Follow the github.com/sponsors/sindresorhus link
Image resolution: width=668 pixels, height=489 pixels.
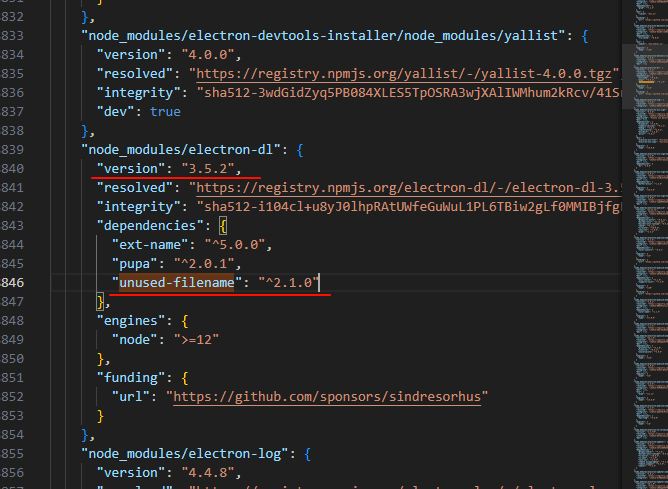tap(327, 397)
